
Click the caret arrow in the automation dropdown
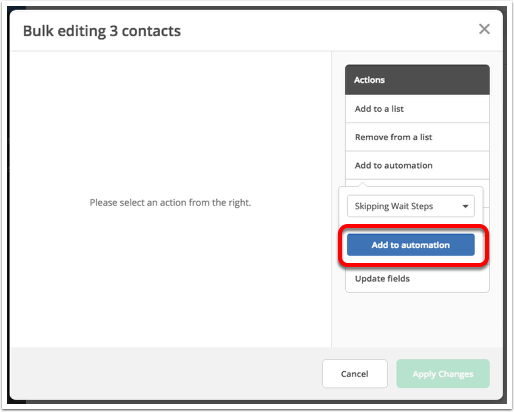(465, 206)
